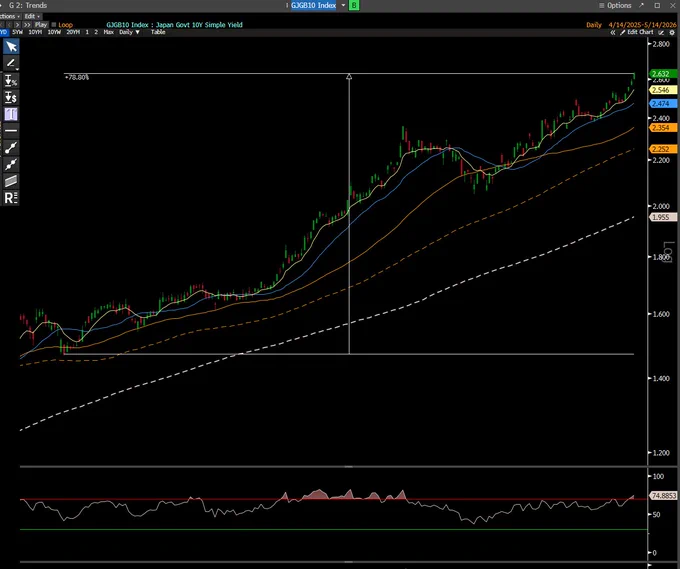Screen dimensions: 680x569
Task: Click the GJGB10 Index security field
Action: click(x=314, y=5)
